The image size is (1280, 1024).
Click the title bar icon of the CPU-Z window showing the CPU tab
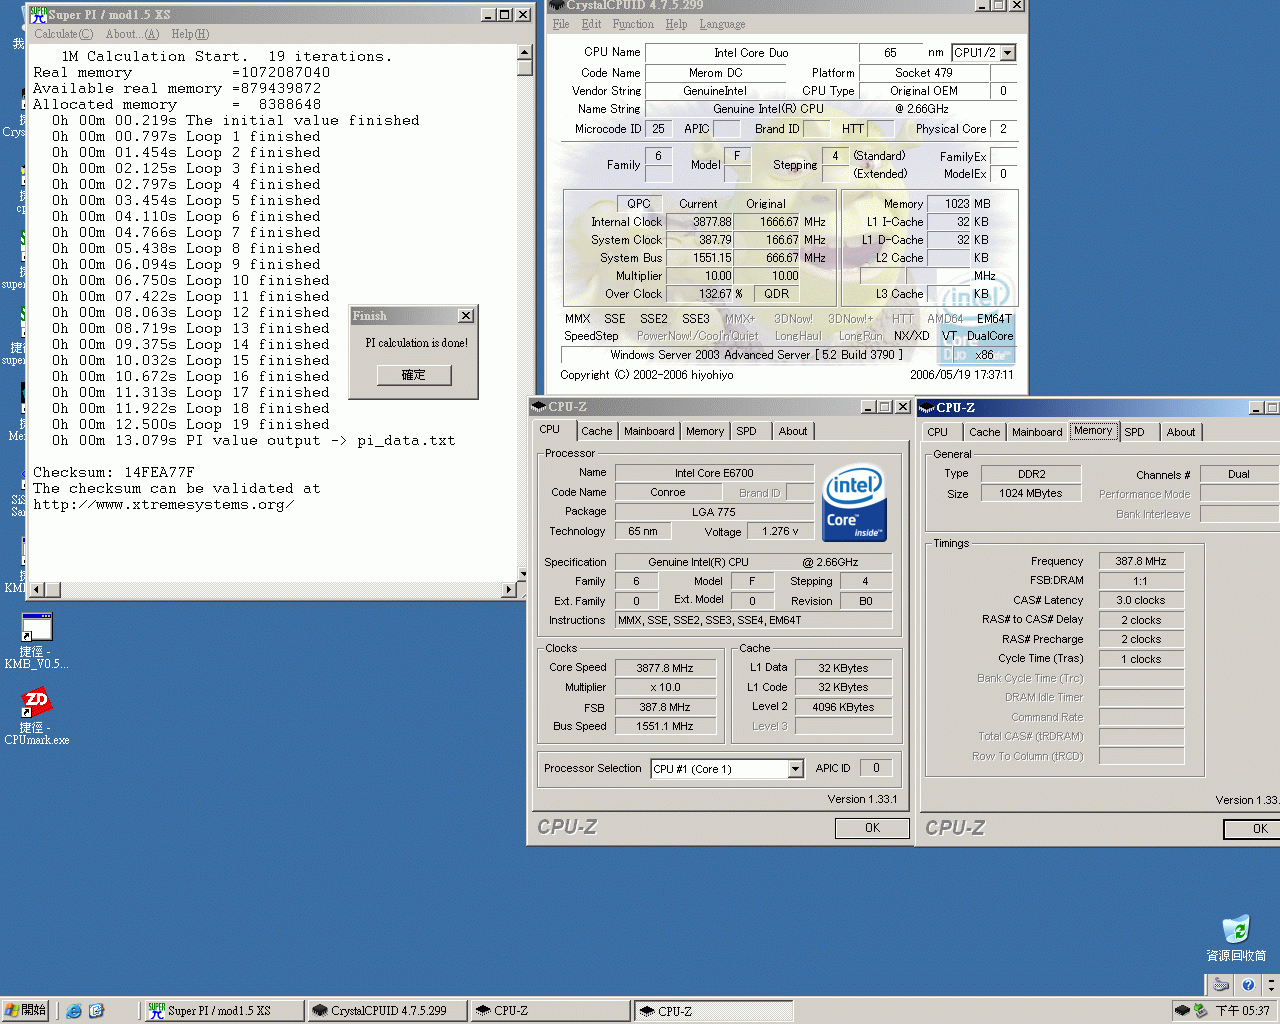[x=539, y=407]
